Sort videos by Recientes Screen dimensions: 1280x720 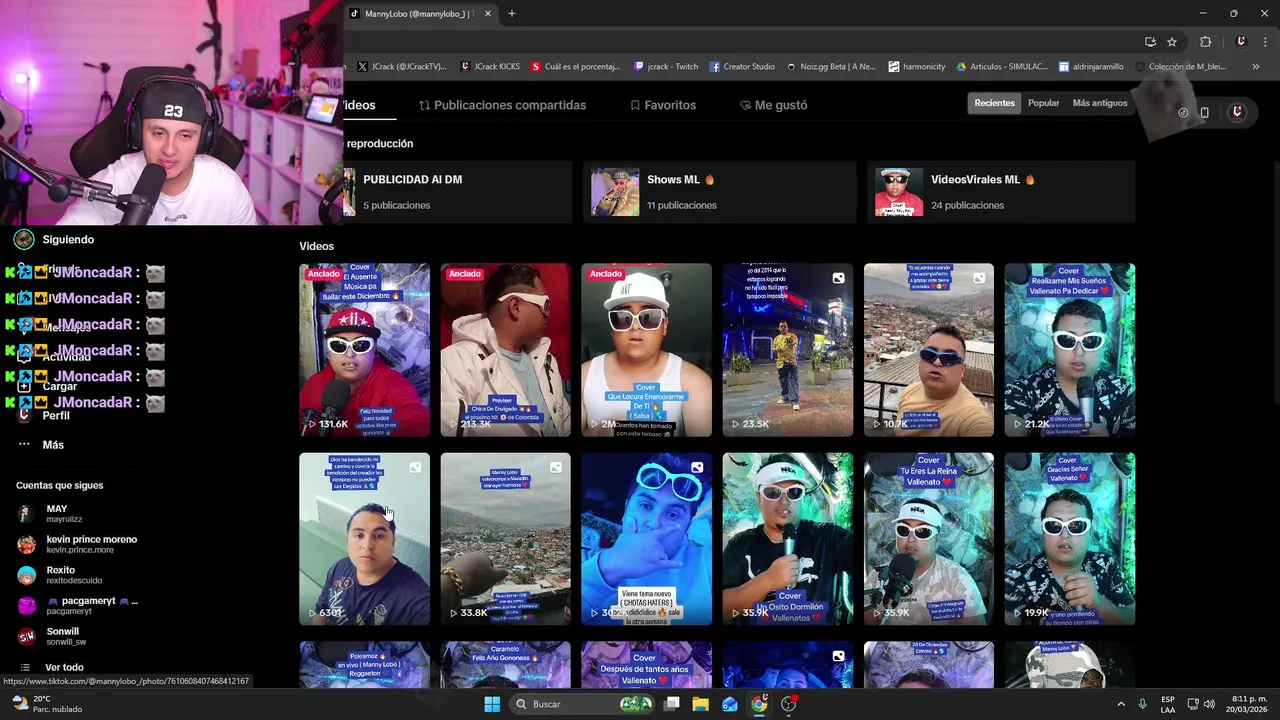pyautogui.click(x=994, y=103)
